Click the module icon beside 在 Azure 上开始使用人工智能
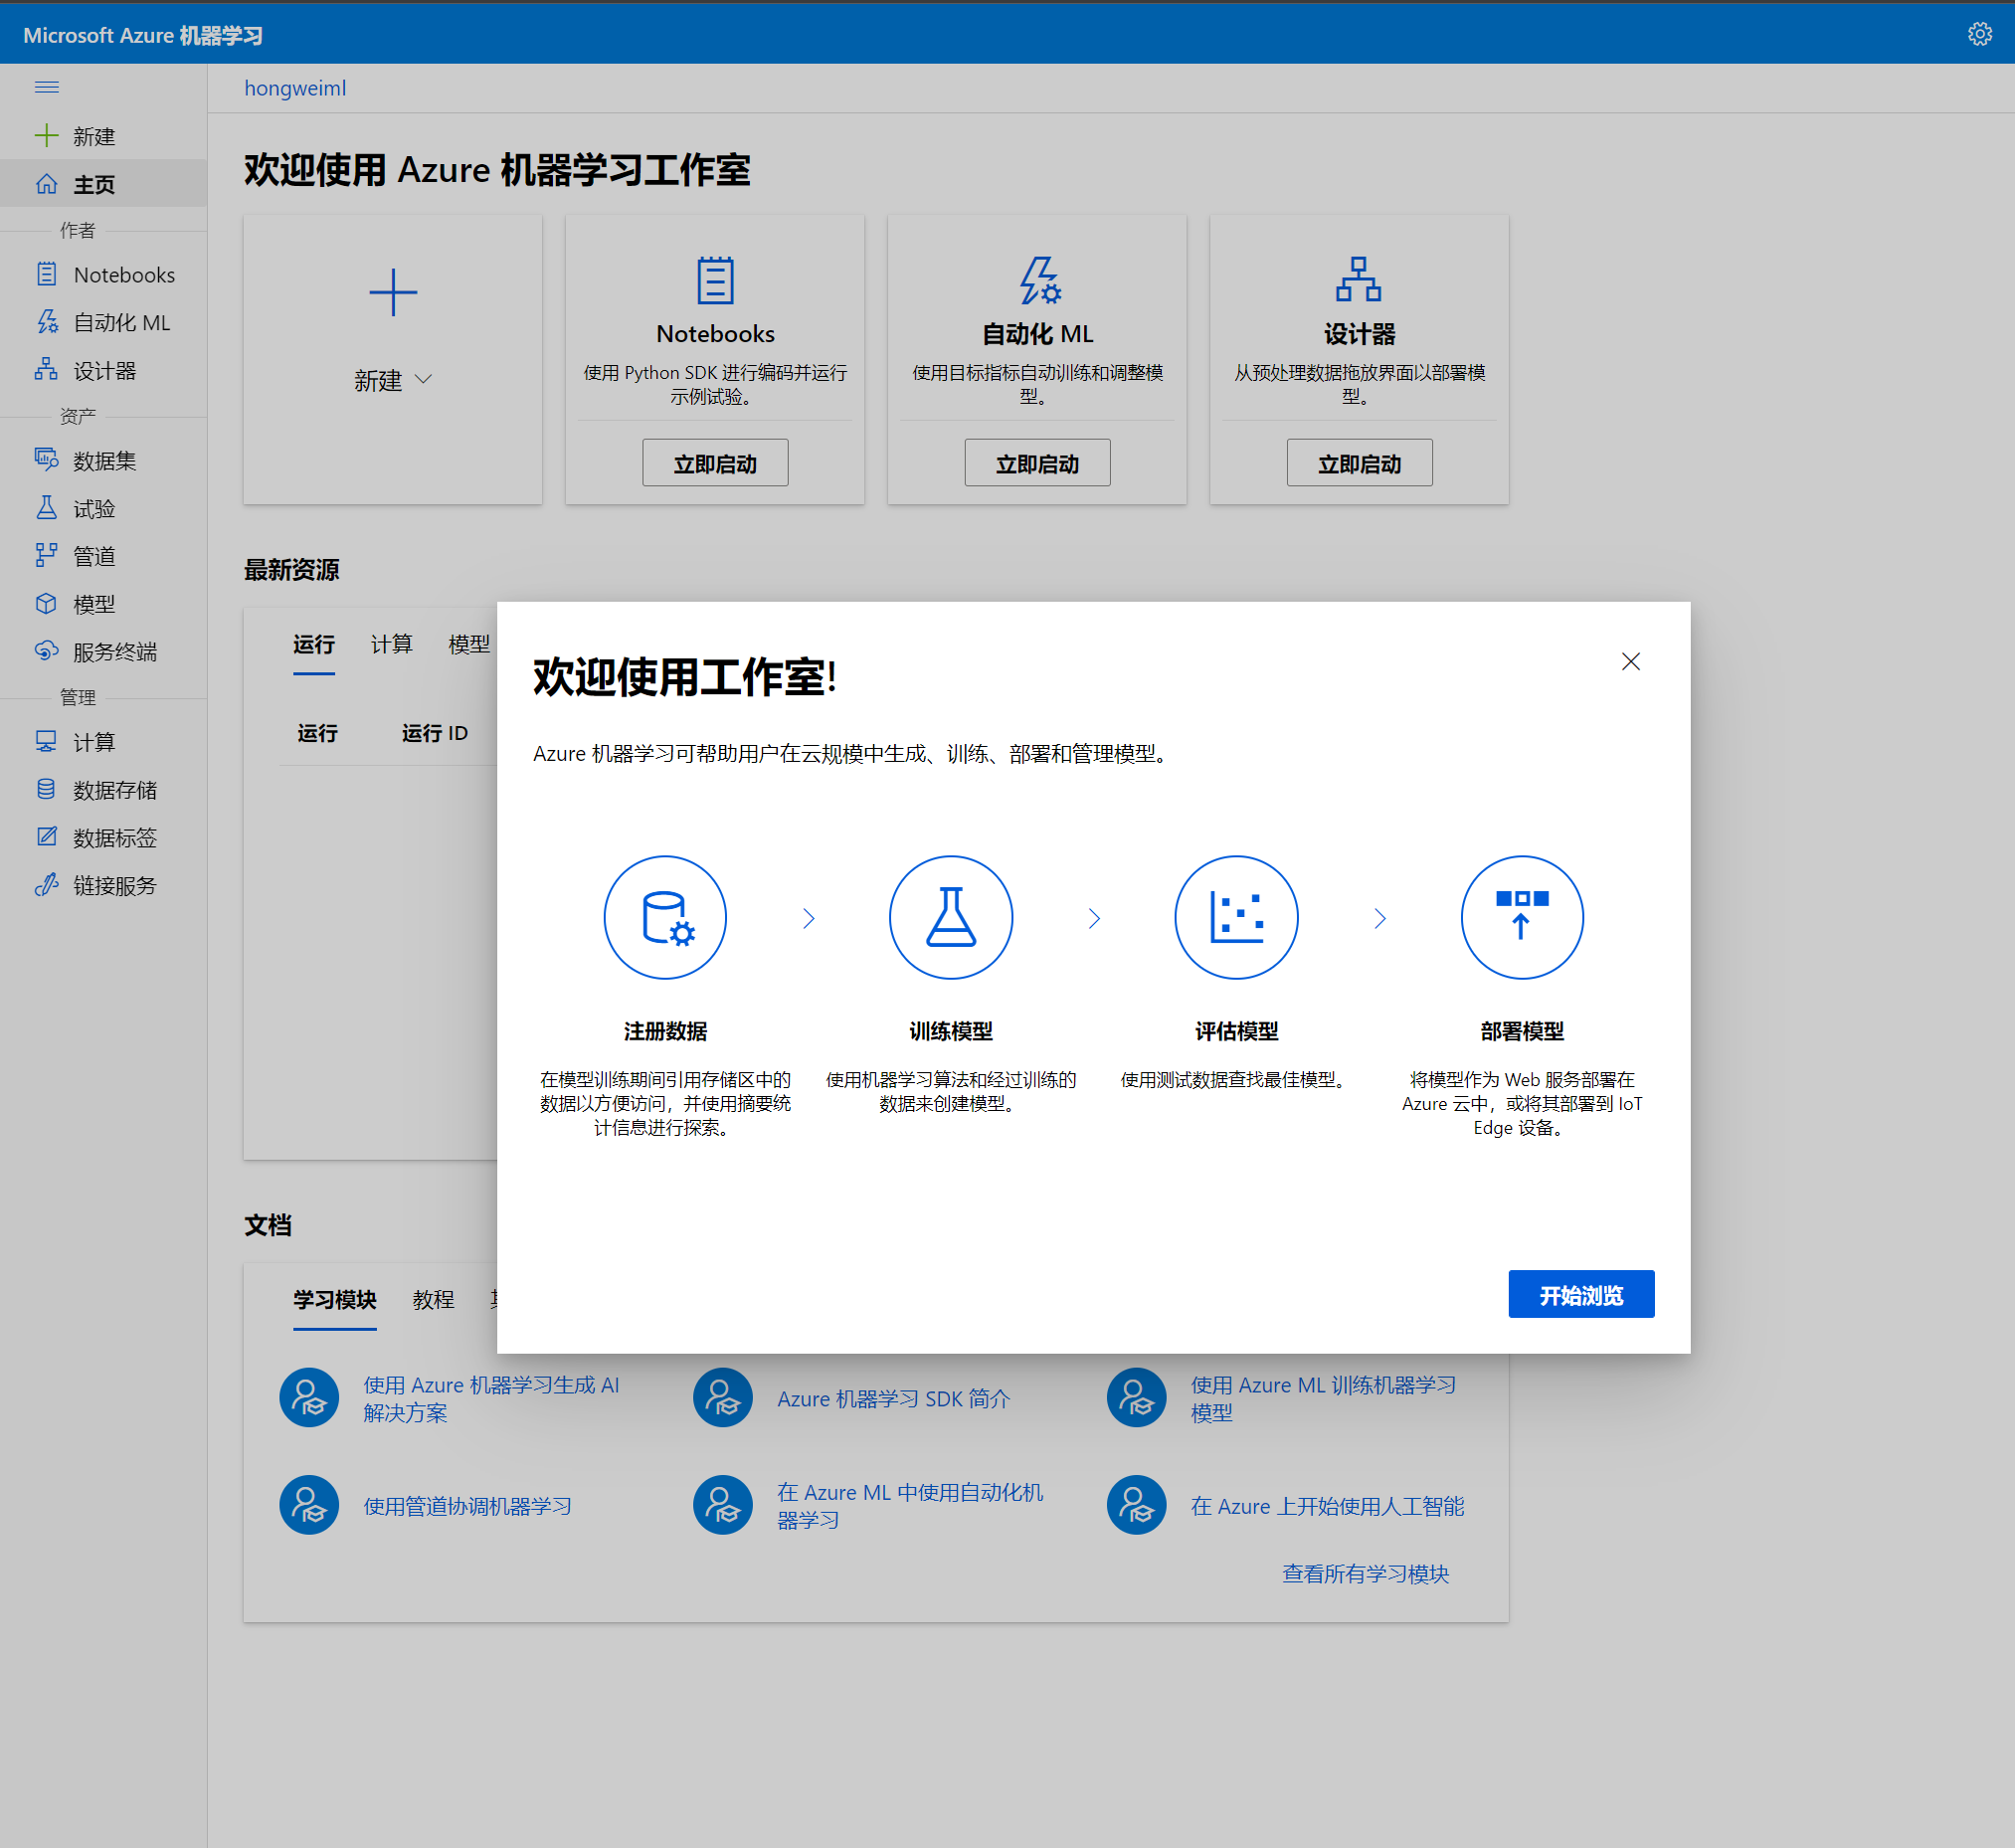This screenshot has height=1848, width=2015. pos(1137,1505)
